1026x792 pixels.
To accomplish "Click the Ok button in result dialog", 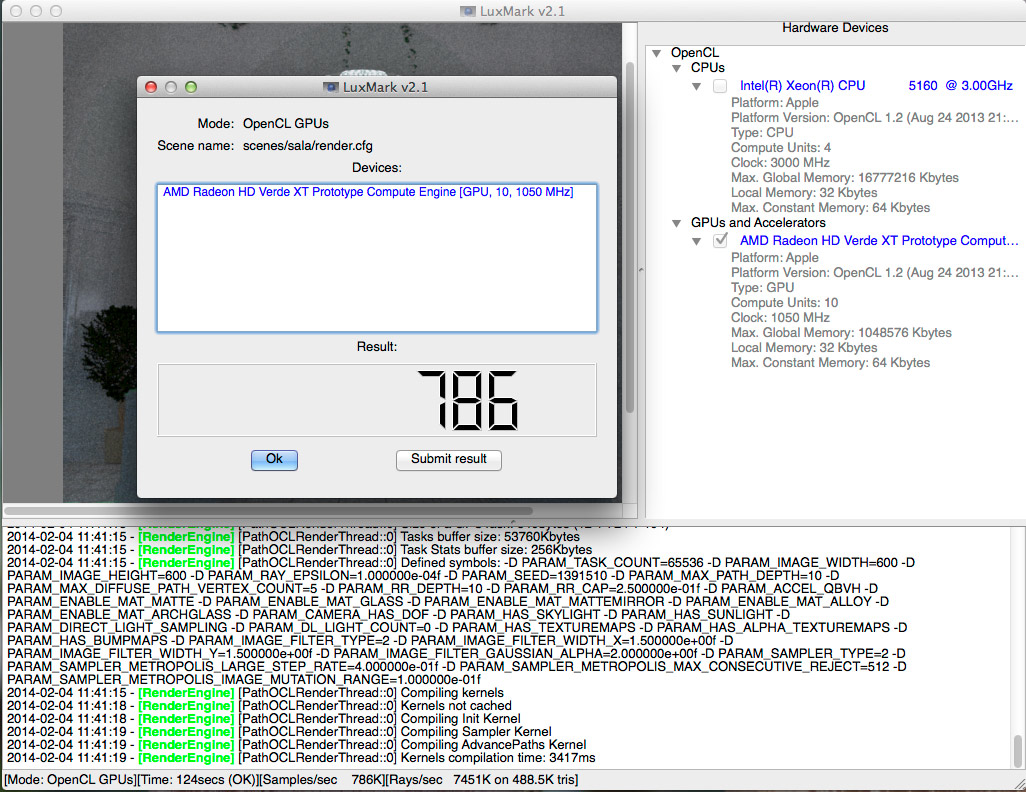I will pyautogui.click(x=274, y=459).
